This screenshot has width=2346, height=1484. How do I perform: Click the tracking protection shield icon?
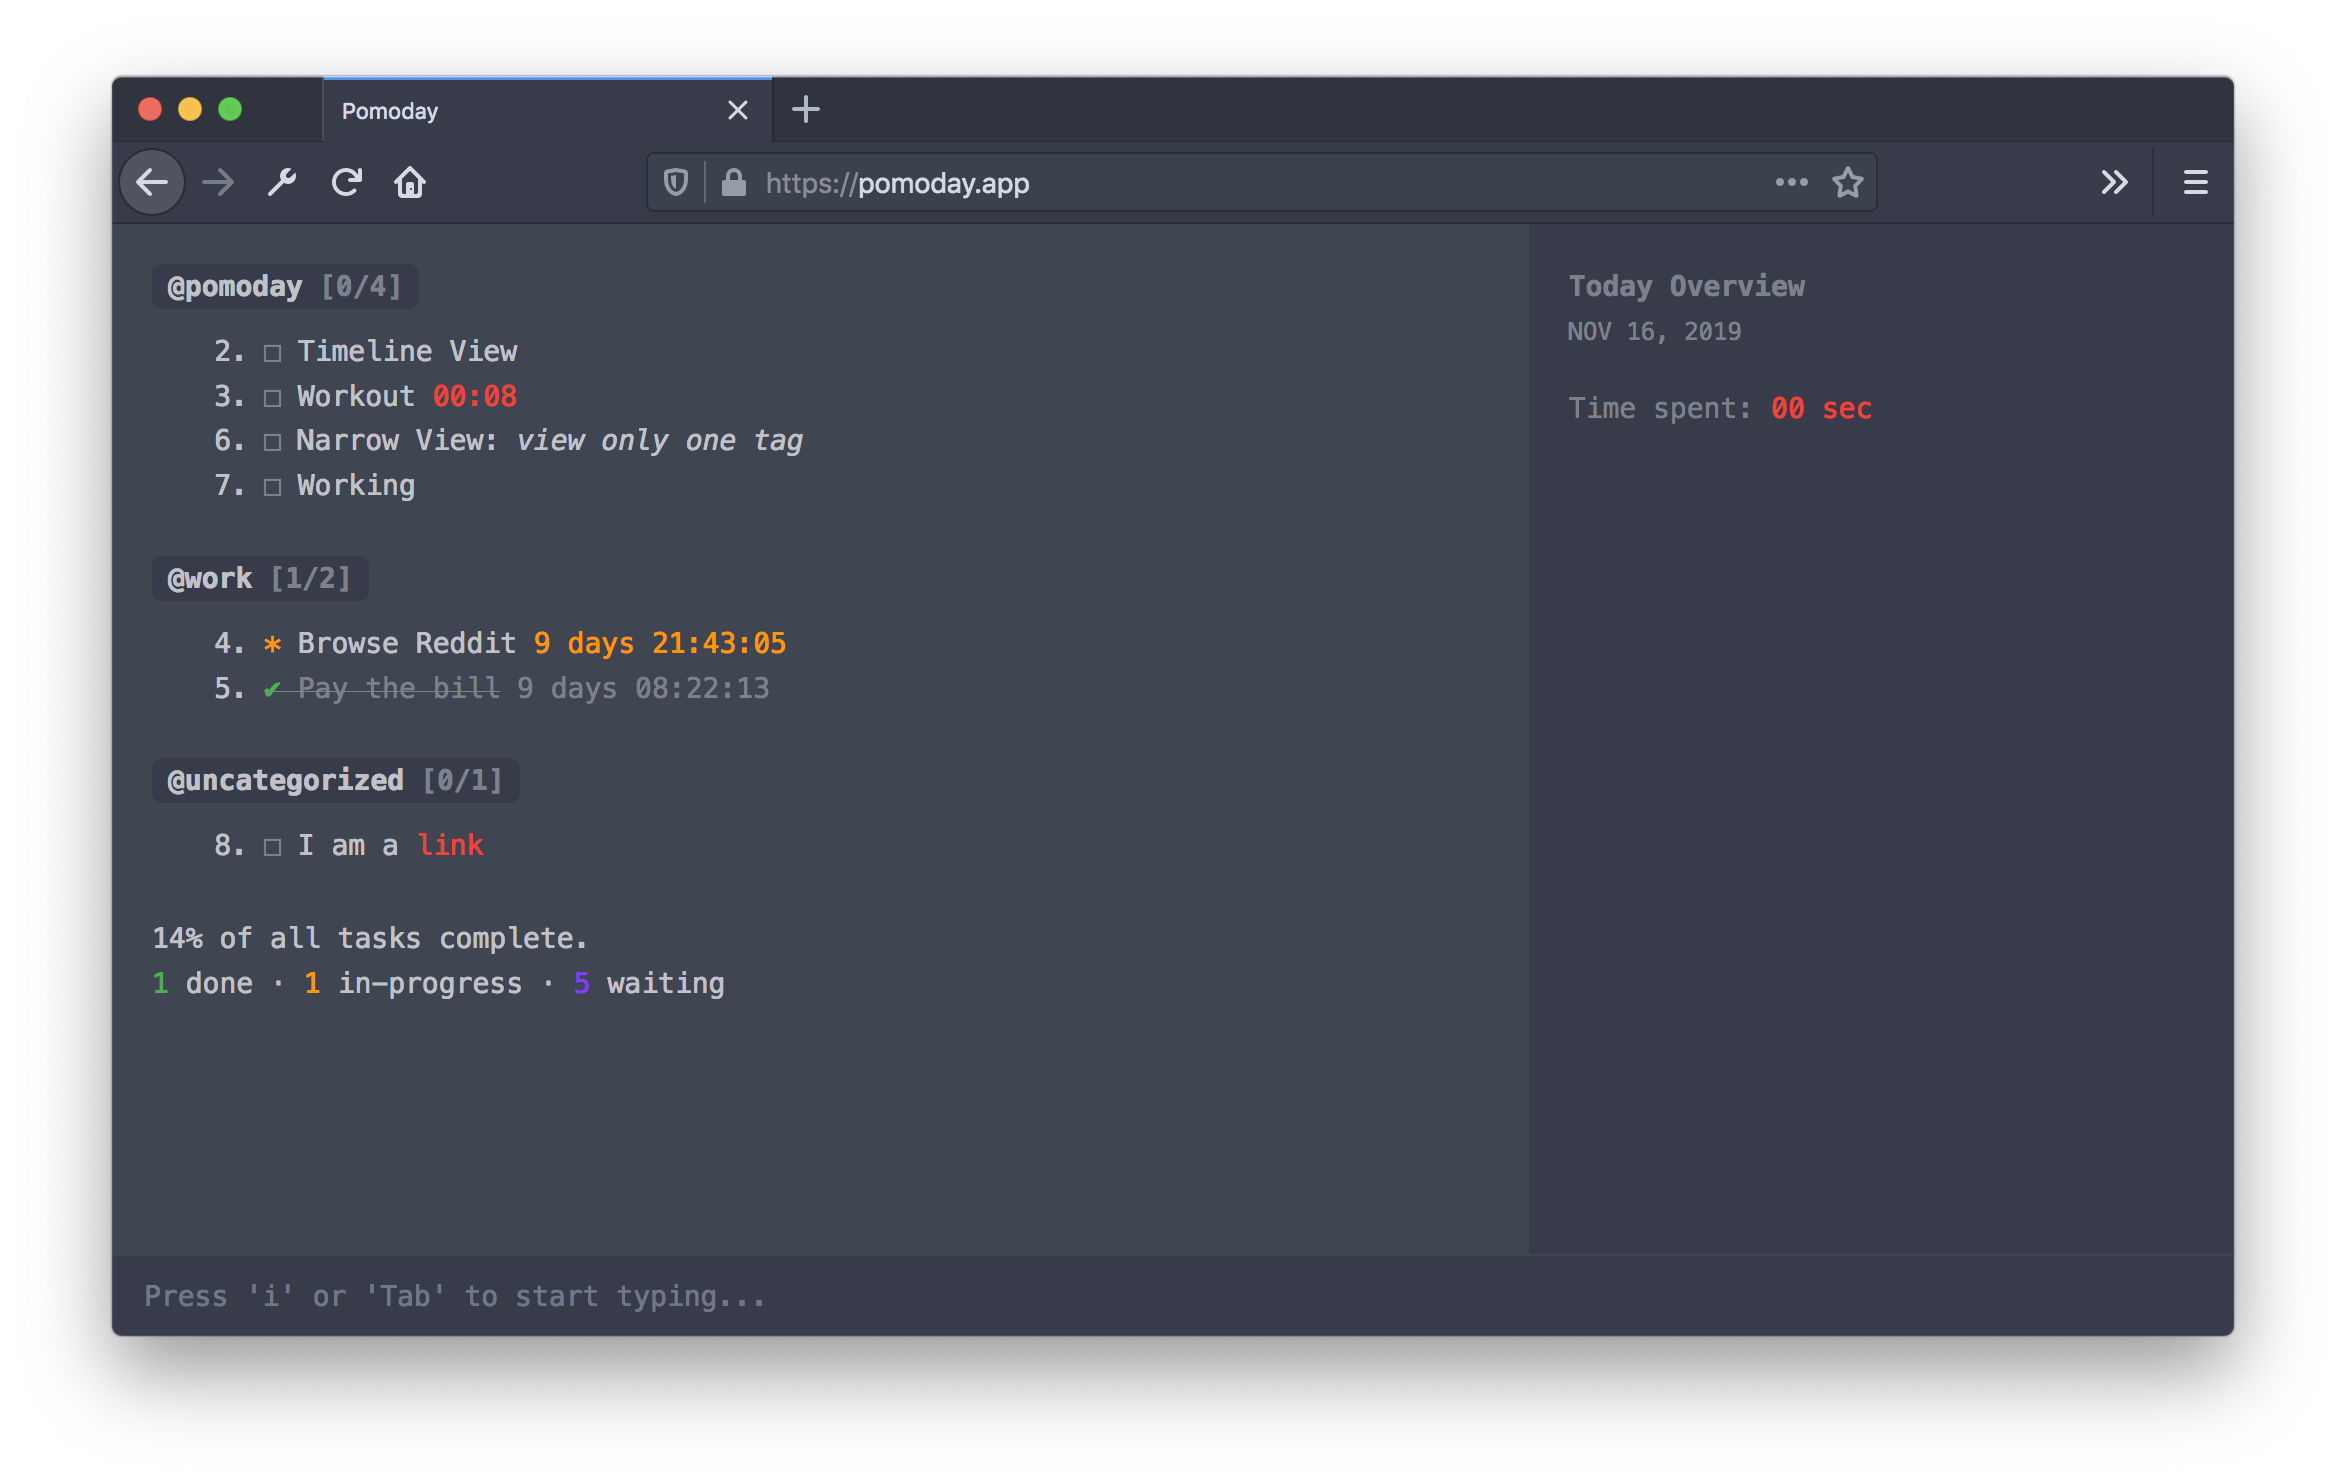[x=676, y=183]
